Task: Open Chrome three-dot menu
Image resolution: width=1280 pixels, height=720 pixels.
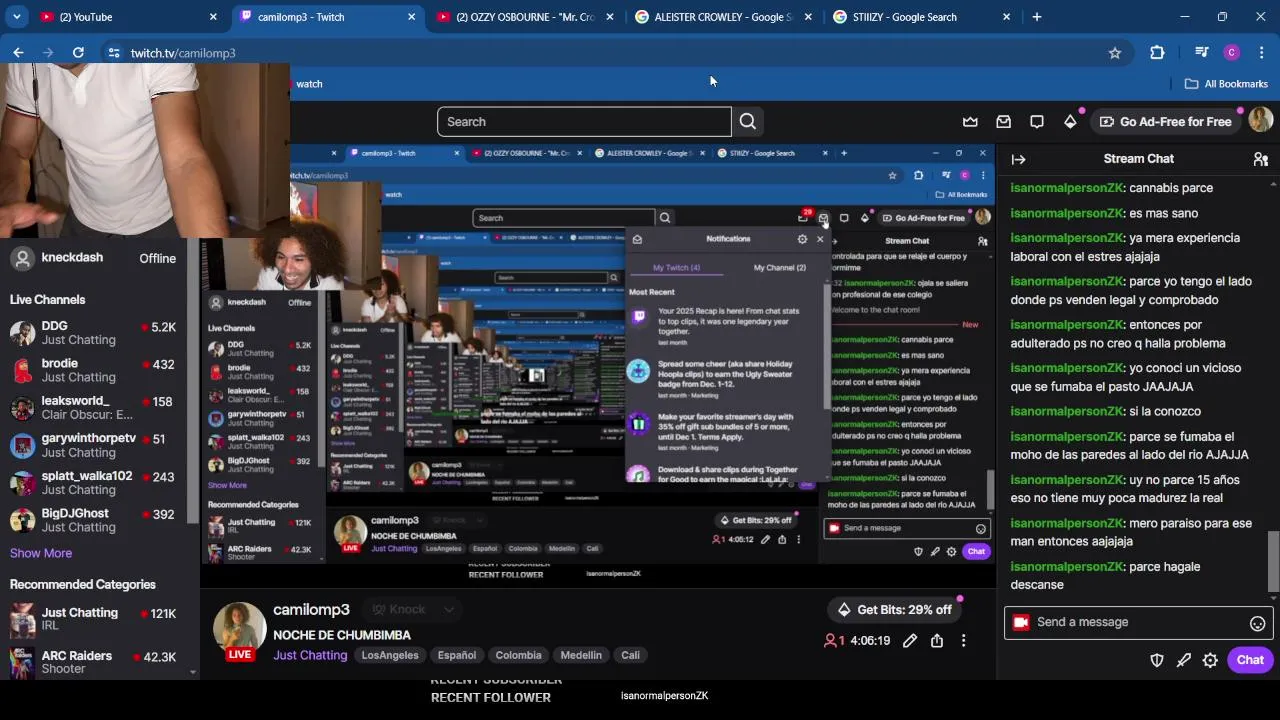Action: (x=1262, y=53)
